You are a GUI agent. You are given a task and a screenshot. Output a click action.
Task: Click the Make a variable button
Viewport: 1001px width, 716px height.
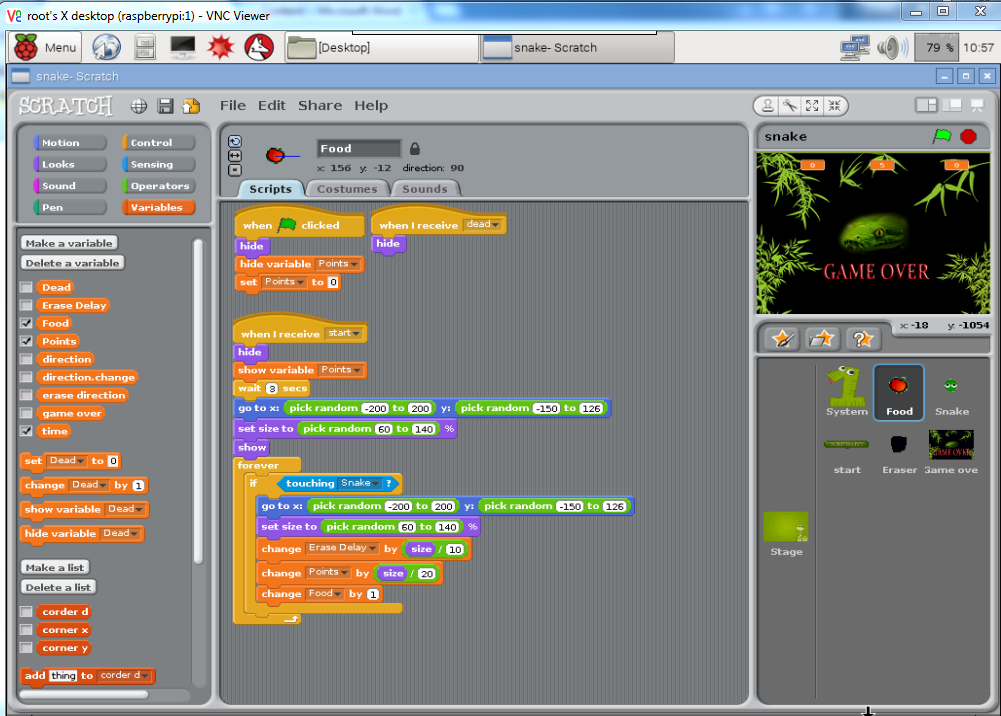[69, 242]
